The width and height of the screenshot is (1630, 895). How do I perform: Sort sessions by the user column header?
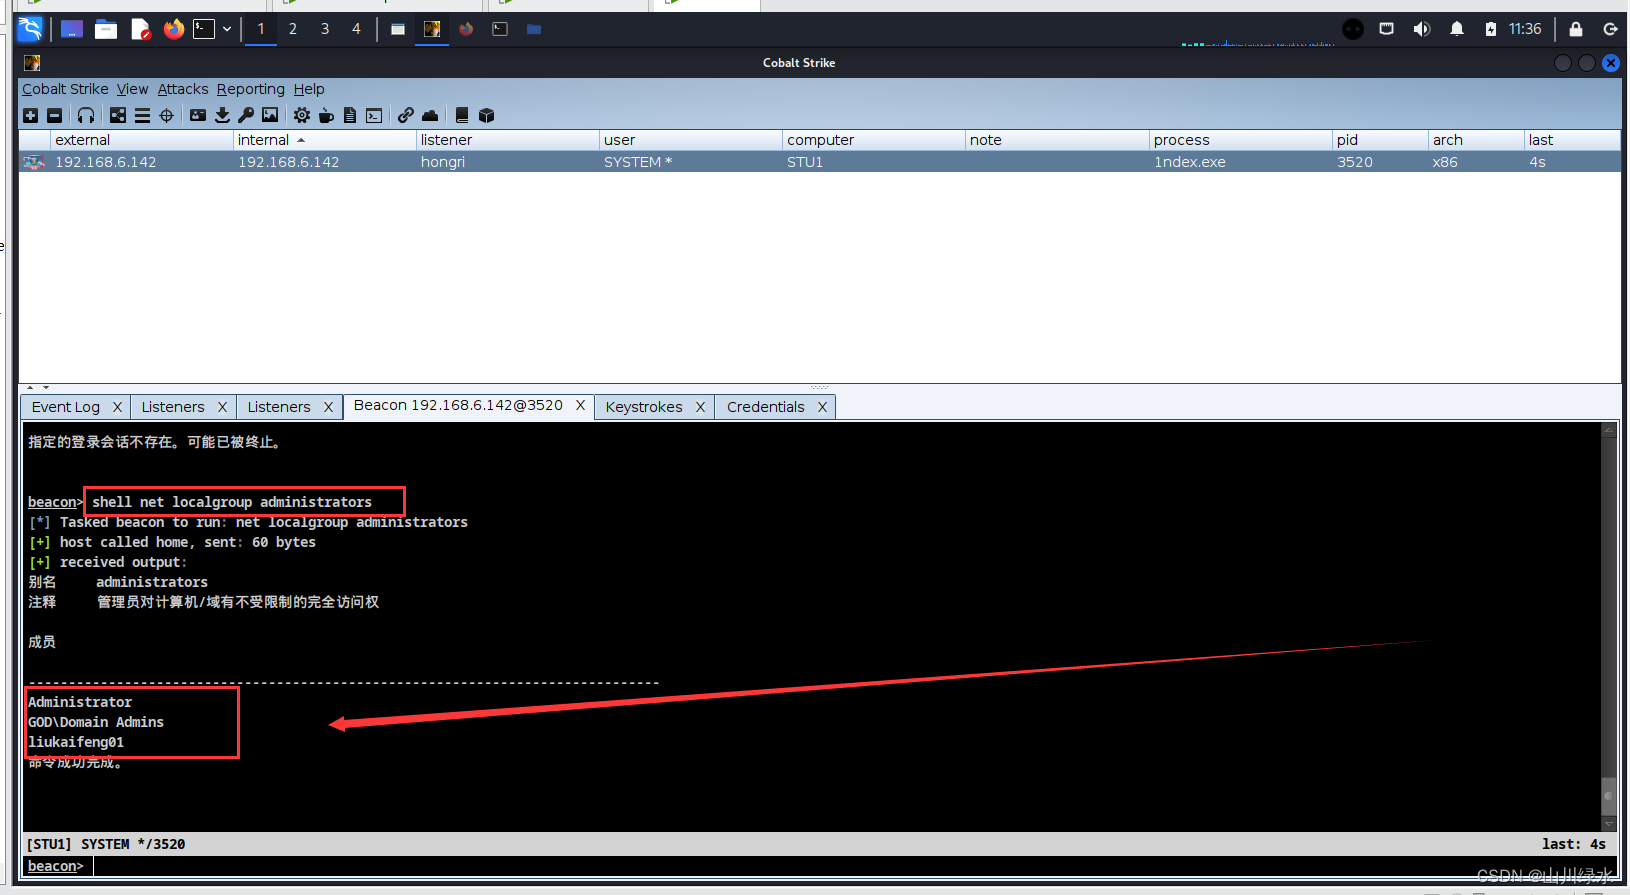pyautogui.click(x=691, y=140)
